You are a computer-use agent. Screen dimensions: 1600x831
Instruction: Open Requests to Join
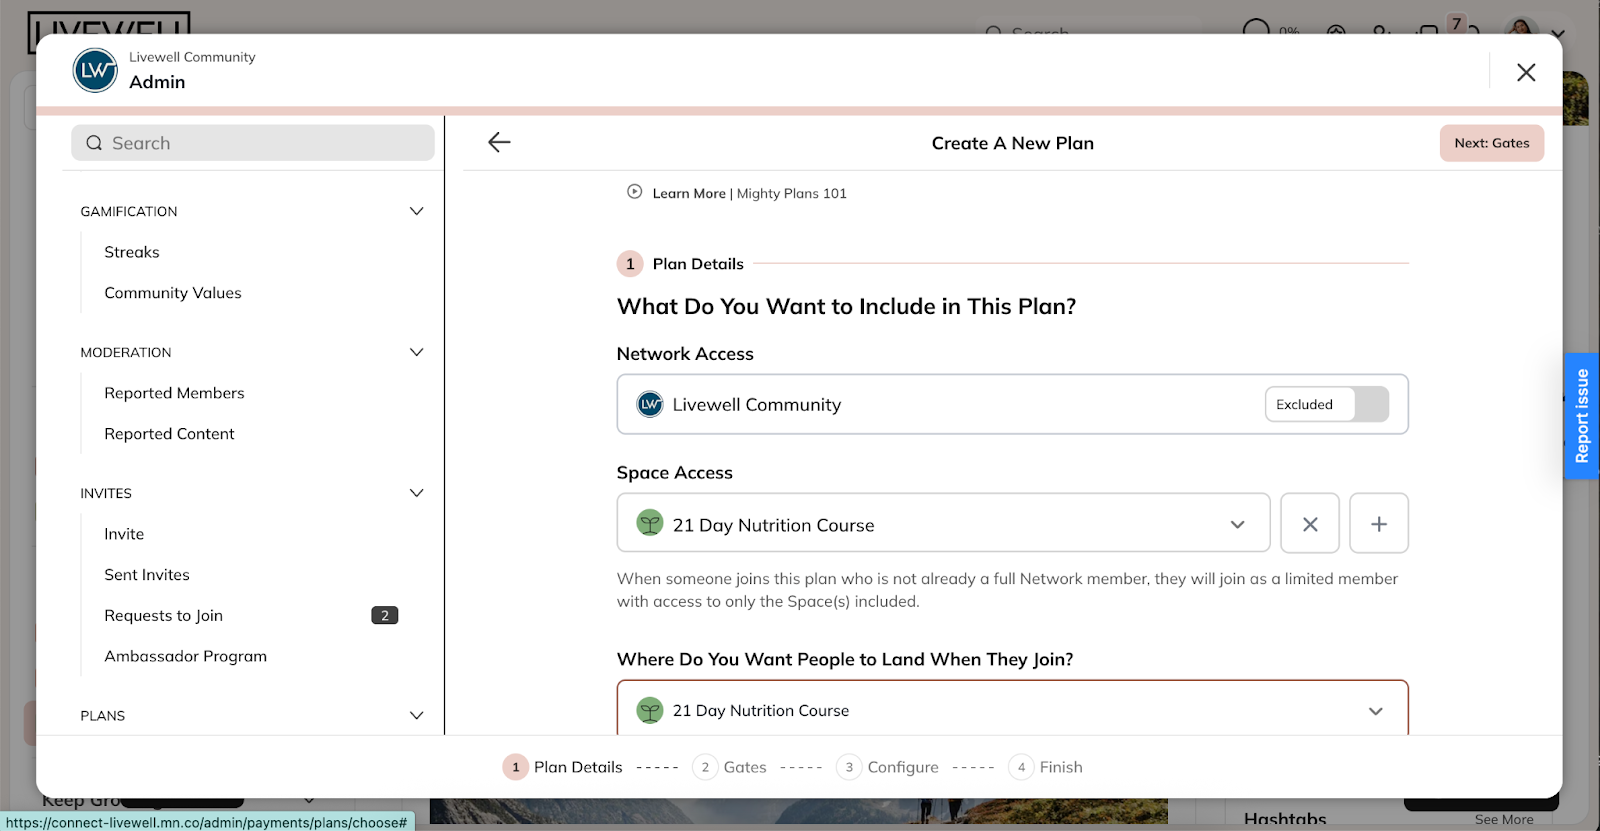(x=163, y=616)
